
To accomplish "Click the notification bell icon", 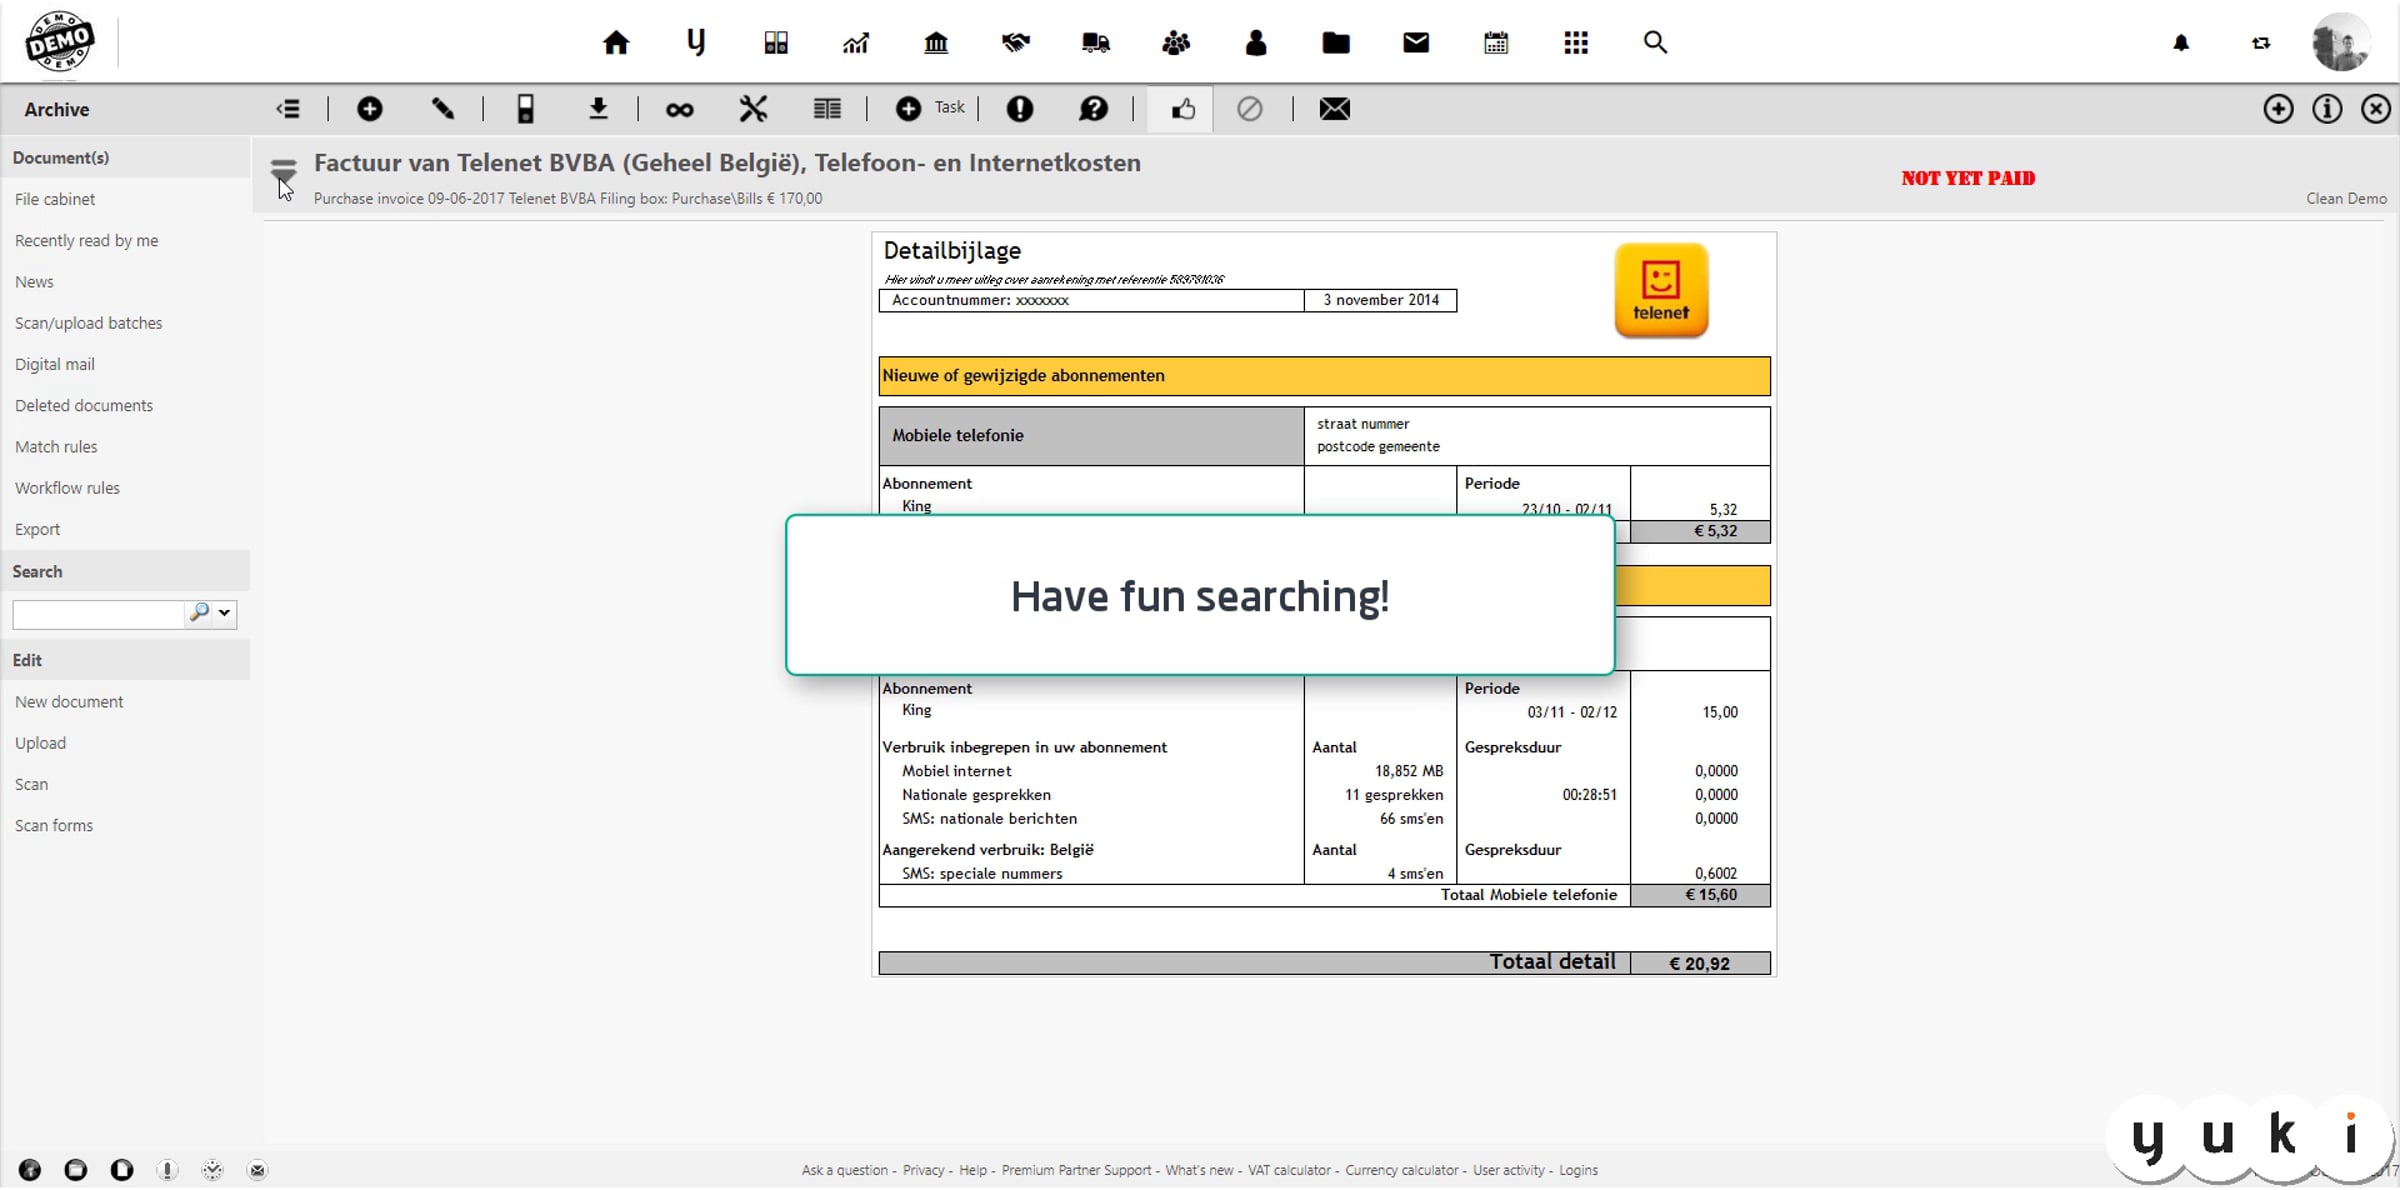I will (x=2181, y=43).
